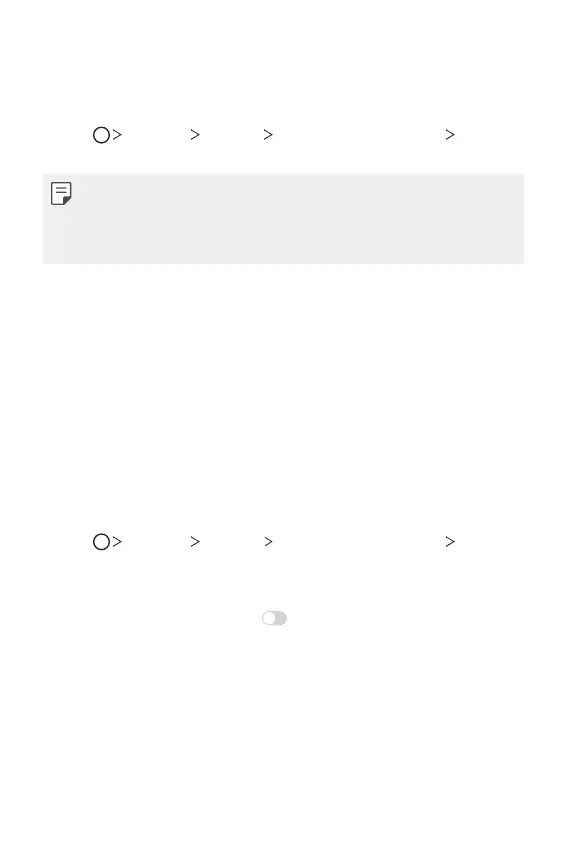The width and height of the screenshot is (567, 850).
Task: Click second chevron in the upper navigation path
Action: (x=195, y=134)
